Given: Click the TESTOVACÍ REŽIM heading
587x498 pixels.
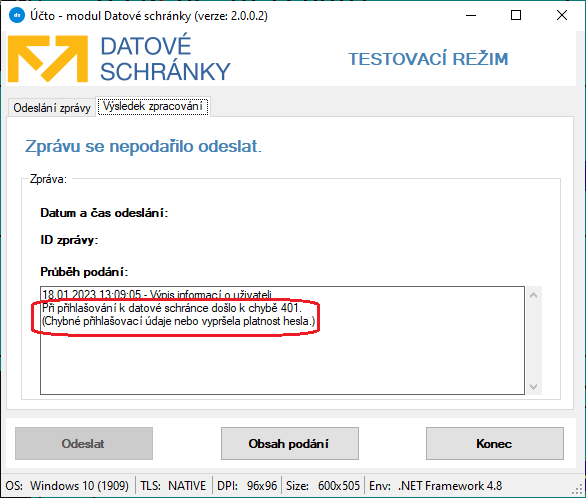Looking at the screenshot, I should 428,59.
